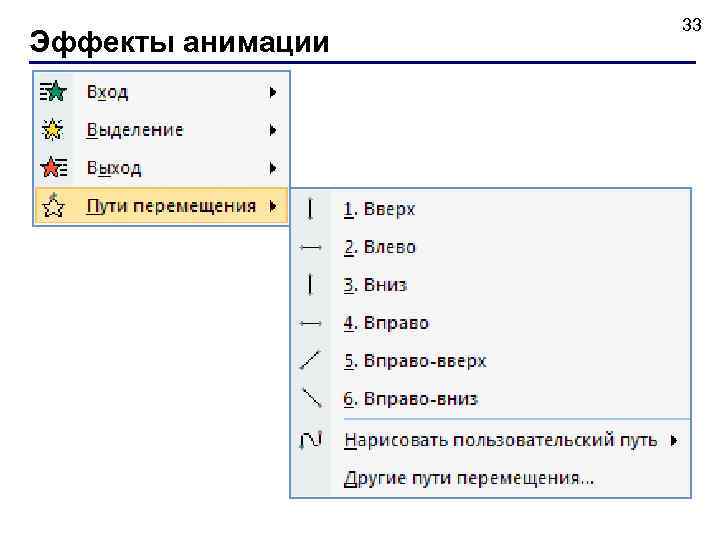Expand the Вход submenu arrow

pyautogui.click(x=272, y=92)
